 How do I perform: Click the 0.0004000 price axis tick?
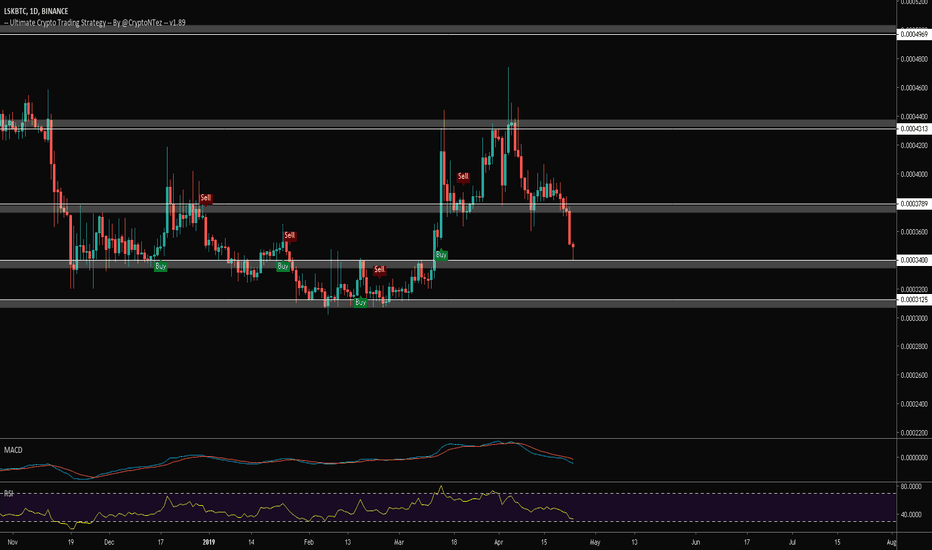914,174
